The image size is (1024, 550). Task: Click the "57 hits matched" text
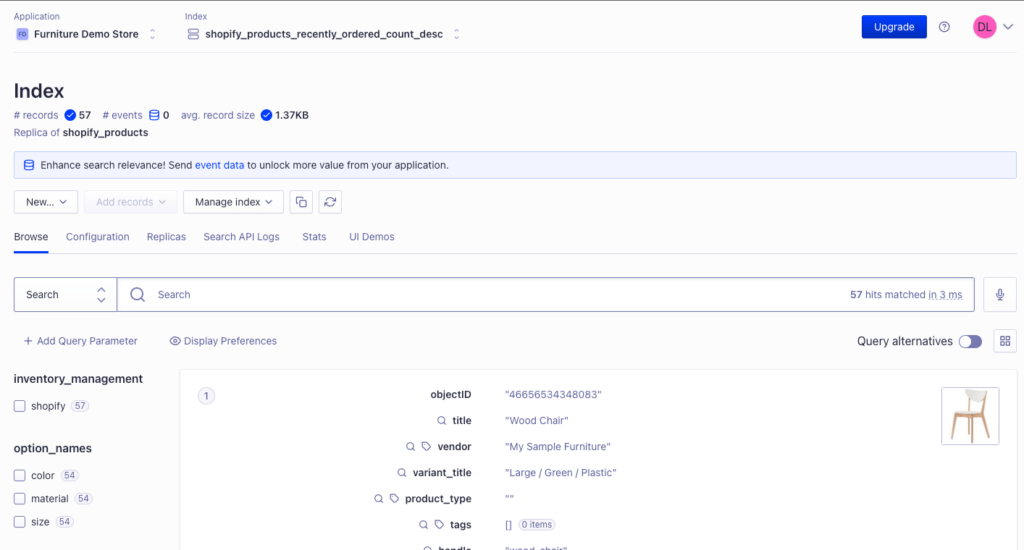(x=888, y=295)
